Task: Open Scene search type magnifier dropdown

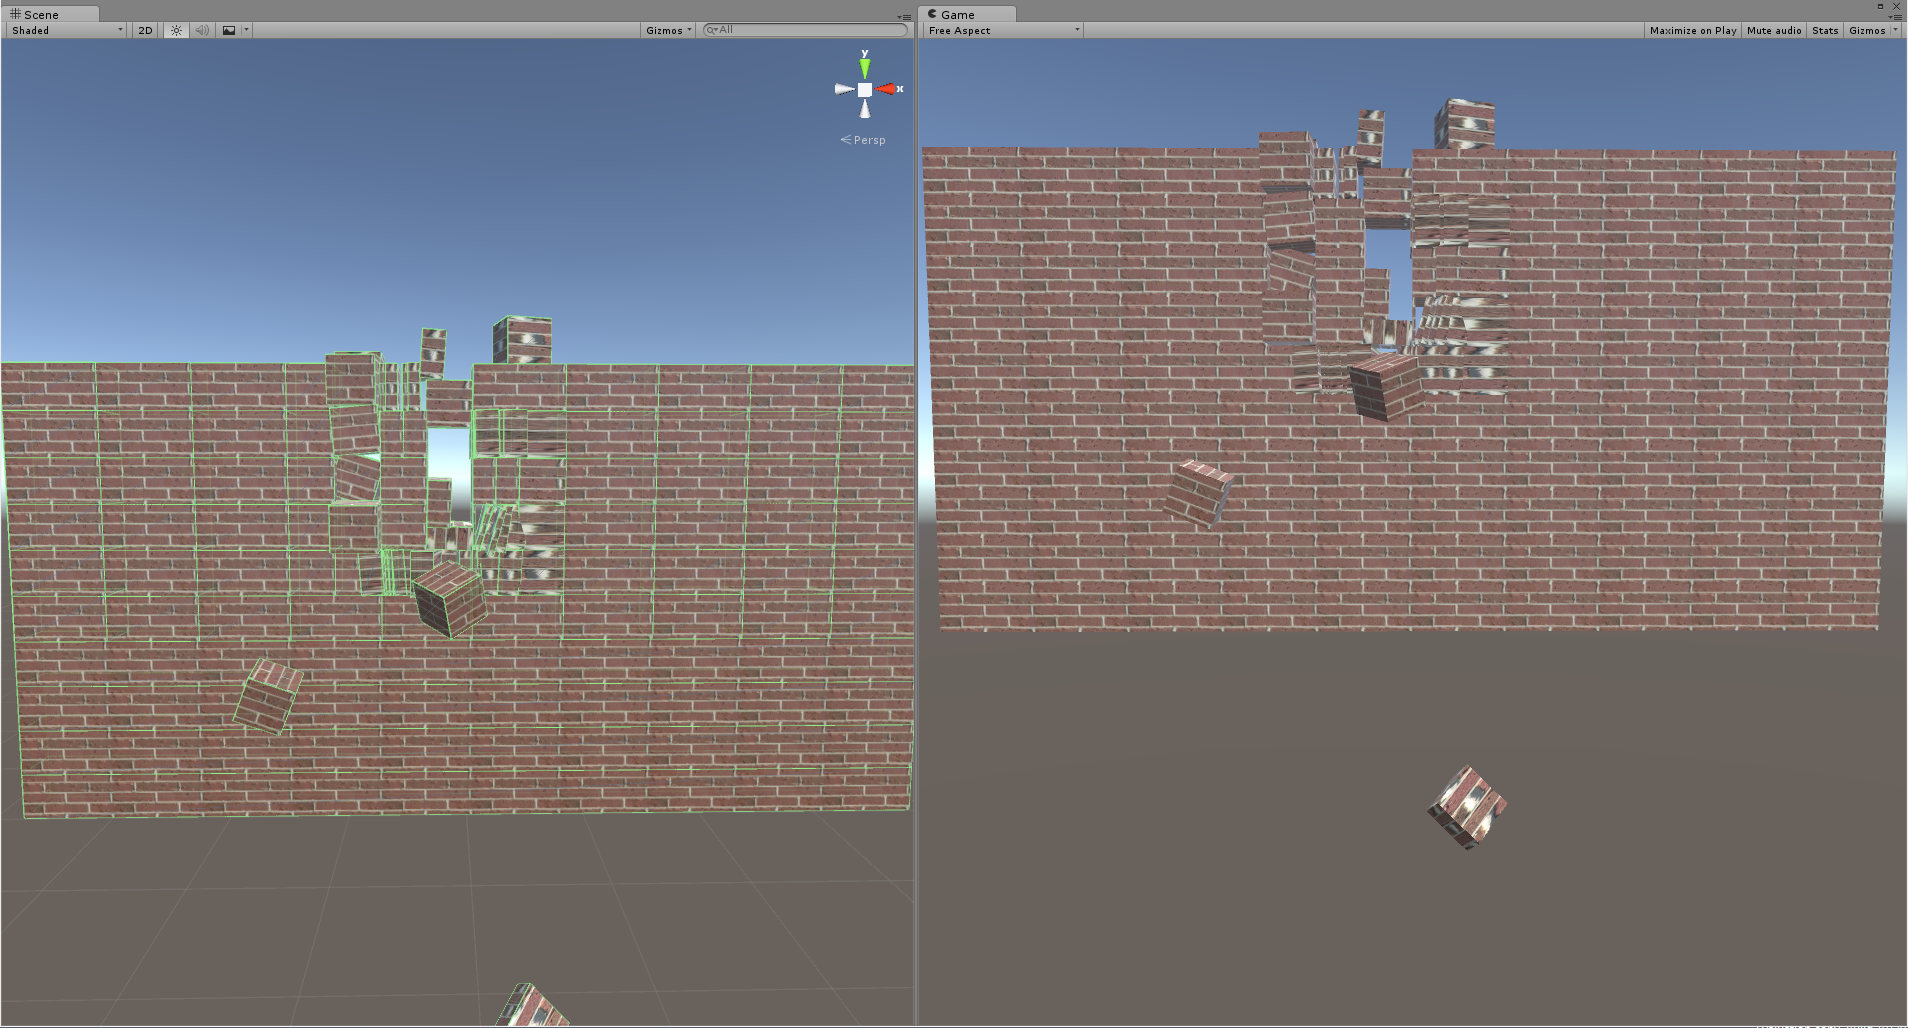Action: click(x=712, y=30)
